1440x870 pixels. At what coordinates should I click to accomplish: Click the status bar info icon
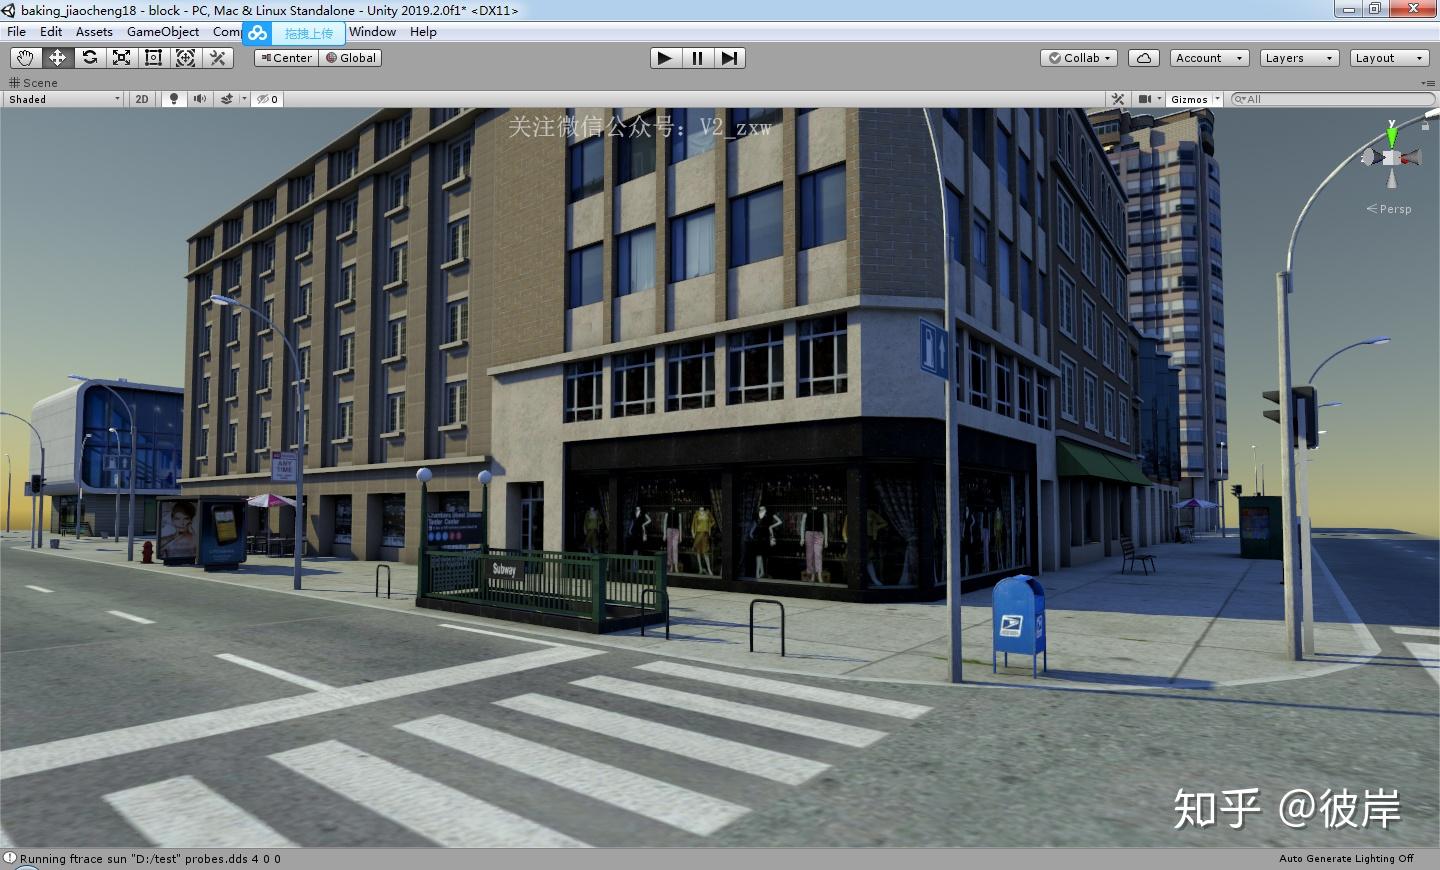(x=10, y=858)
